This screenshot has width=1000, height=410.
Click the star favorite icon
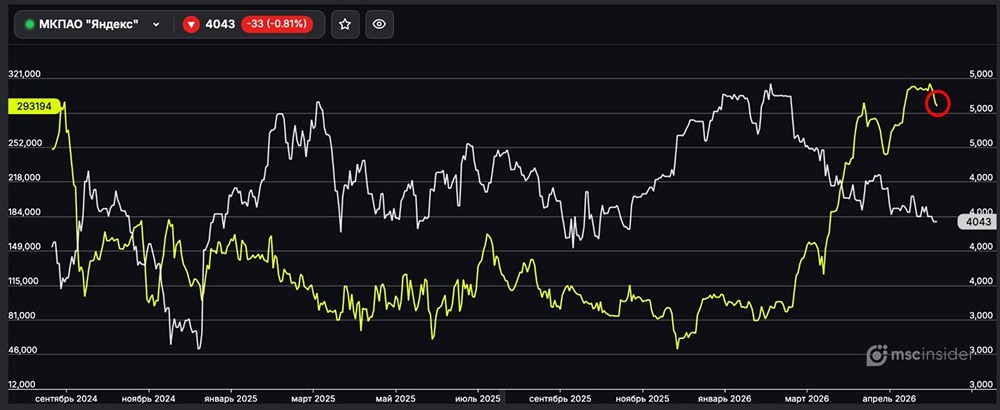tap(345, 24)
